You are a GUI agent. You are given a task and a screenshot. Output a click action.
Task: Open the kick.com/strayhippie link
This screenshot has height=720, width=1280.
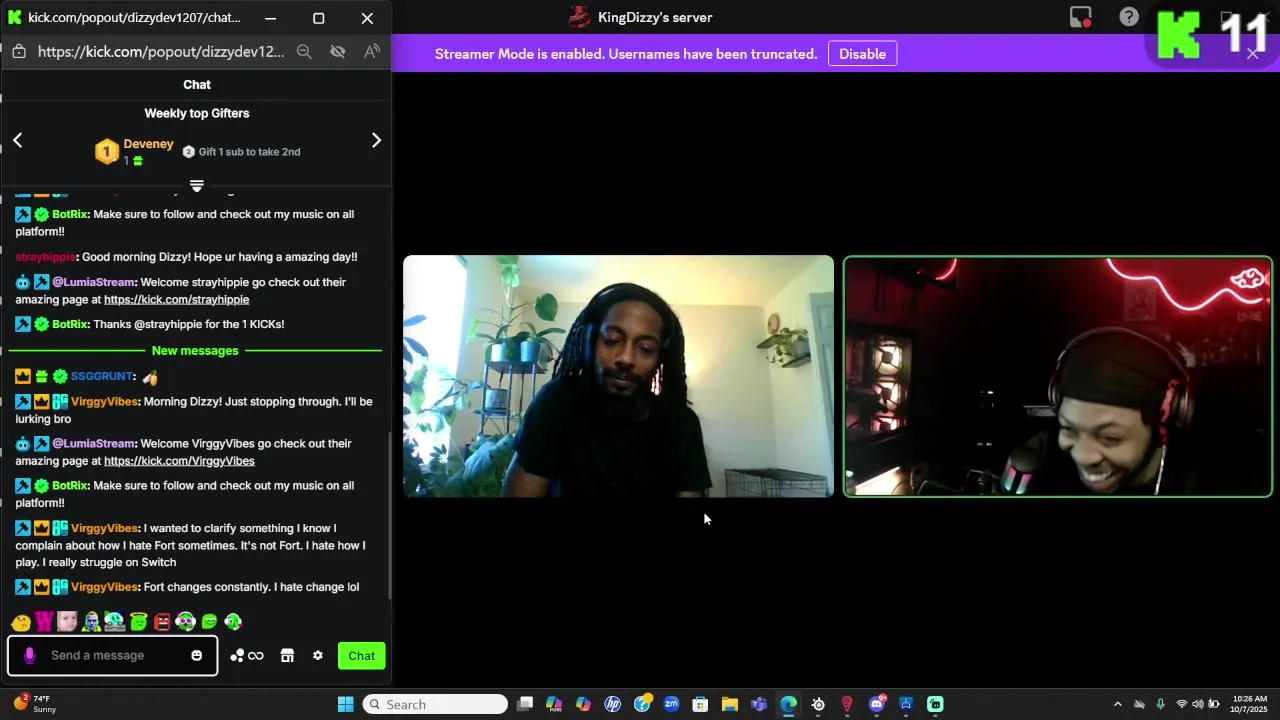click(x=177, y=300)
